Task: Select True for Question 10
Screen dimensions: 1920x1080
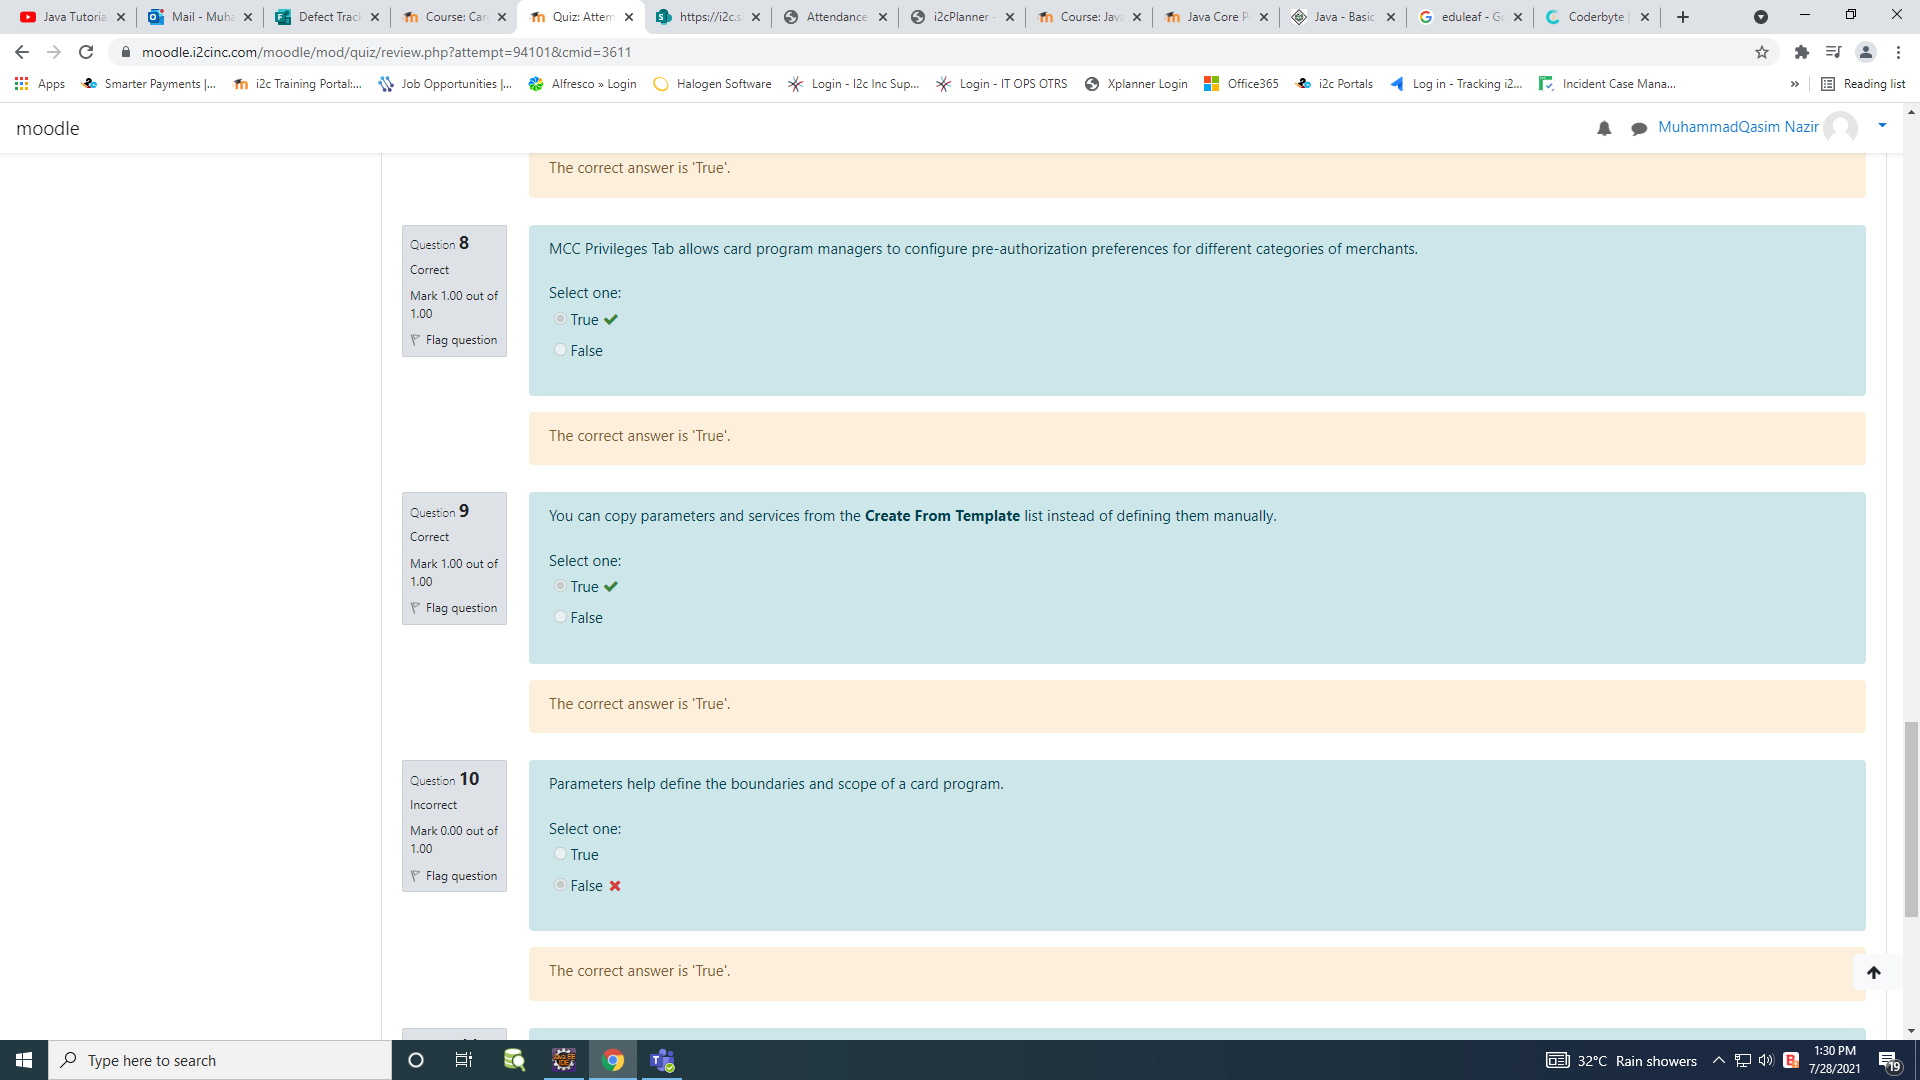Action: coord(560,854)
